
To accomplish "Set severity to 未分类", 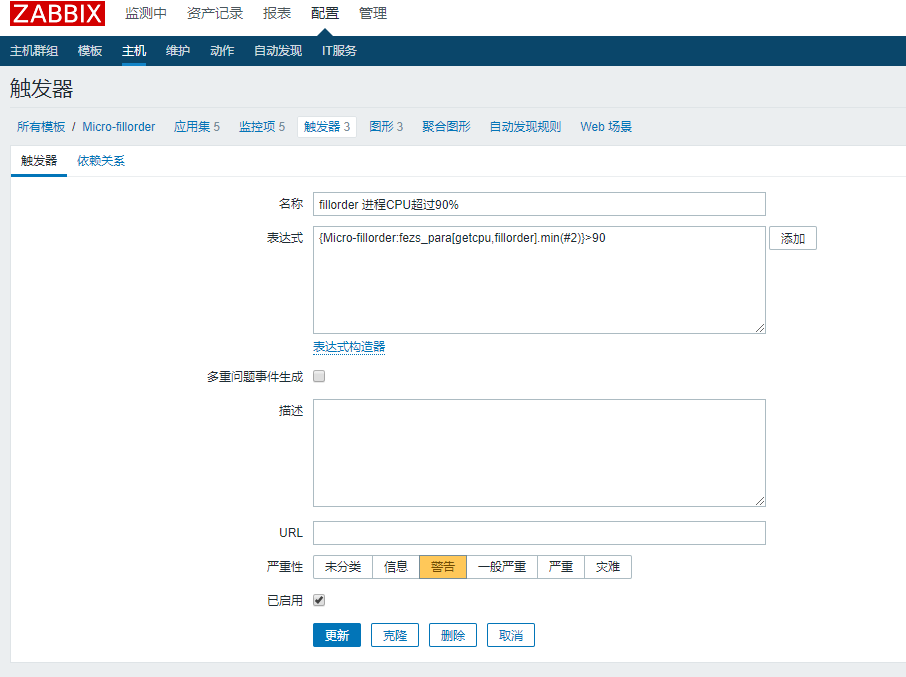I will tap(343, 567).
